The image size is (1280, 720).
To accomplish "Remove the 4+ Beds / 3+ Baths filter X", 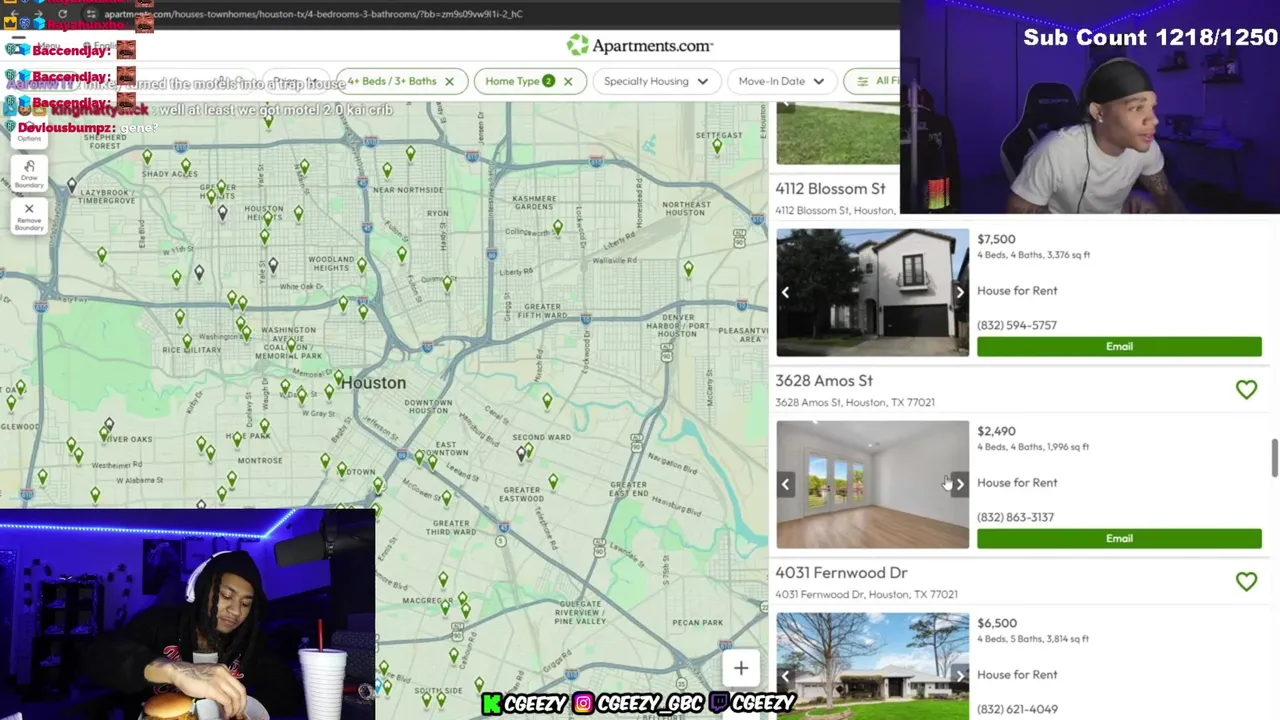I will coord(449,81).
